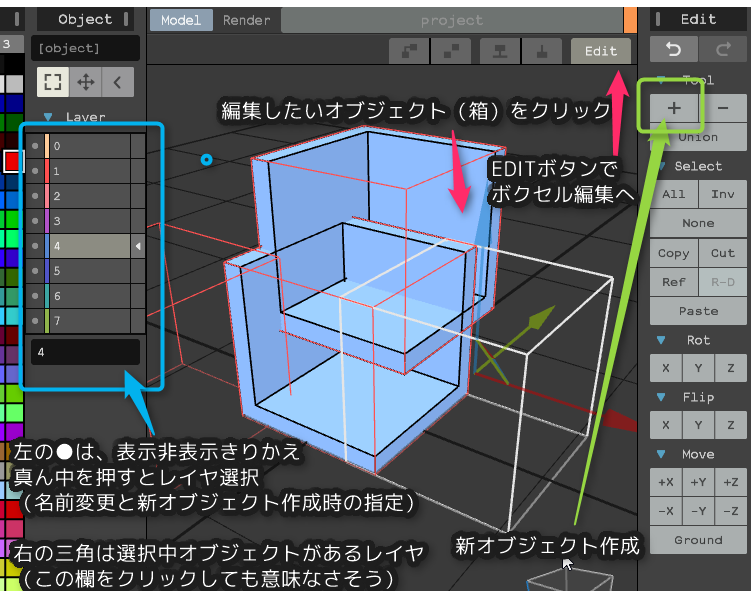Click the layer name field showing 4

pos(85,352)
